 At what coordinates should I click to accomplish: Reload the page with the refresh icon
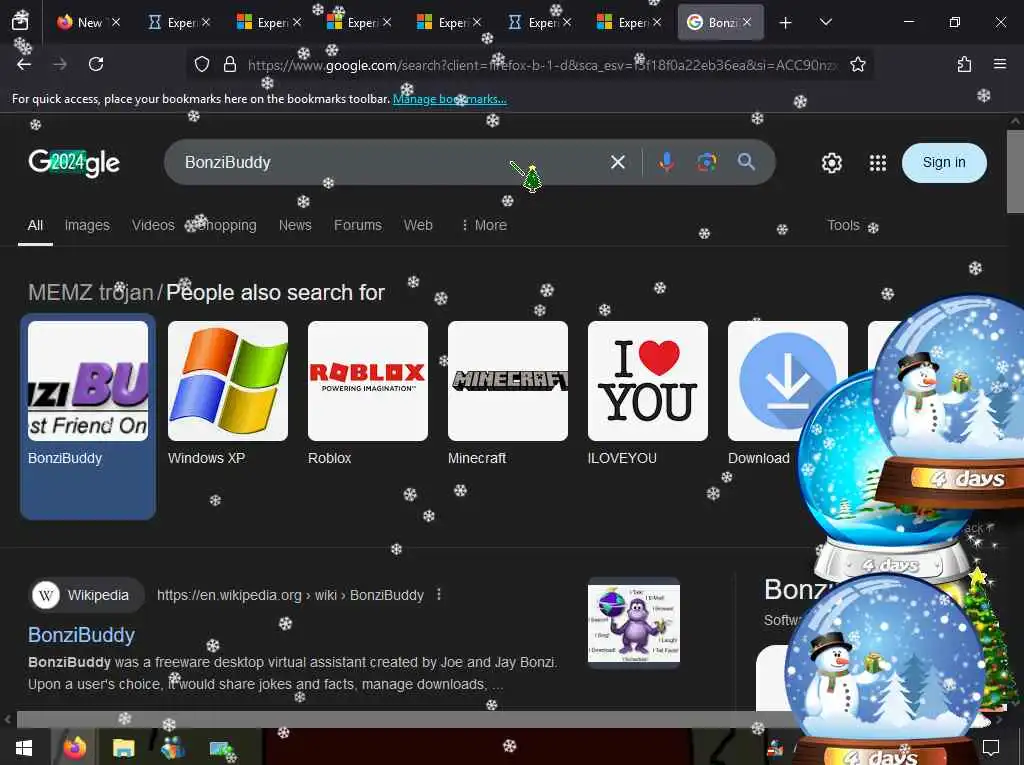[x=96, y=64]
